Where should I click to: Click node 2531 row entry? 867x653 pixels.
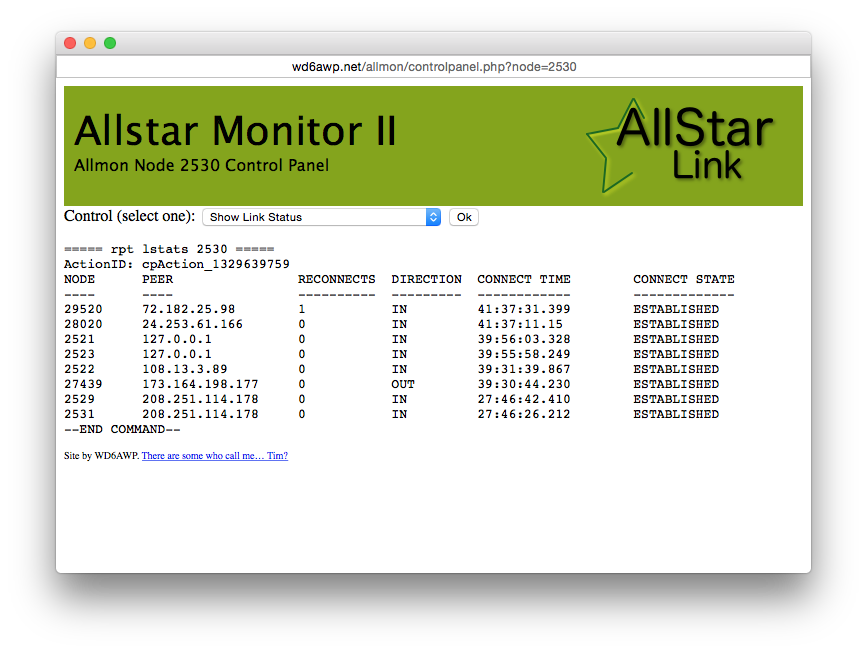[79, 414]
